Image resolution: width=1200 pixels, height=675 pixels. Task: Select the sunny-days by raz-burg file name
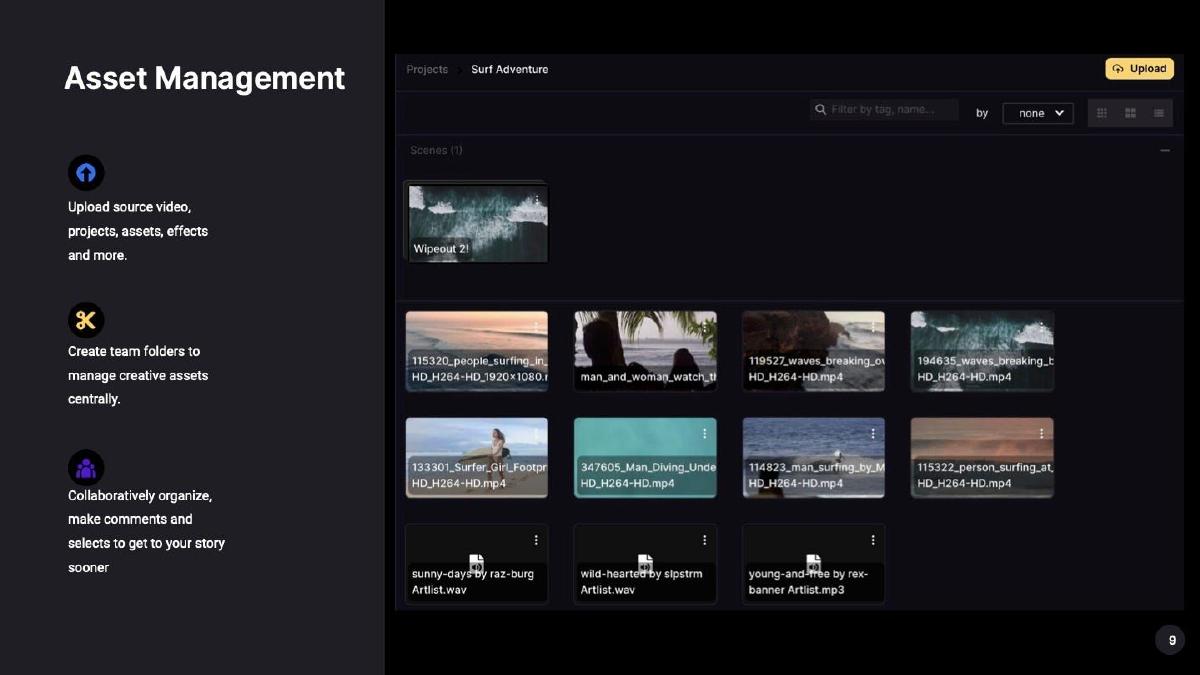point(473,582)
